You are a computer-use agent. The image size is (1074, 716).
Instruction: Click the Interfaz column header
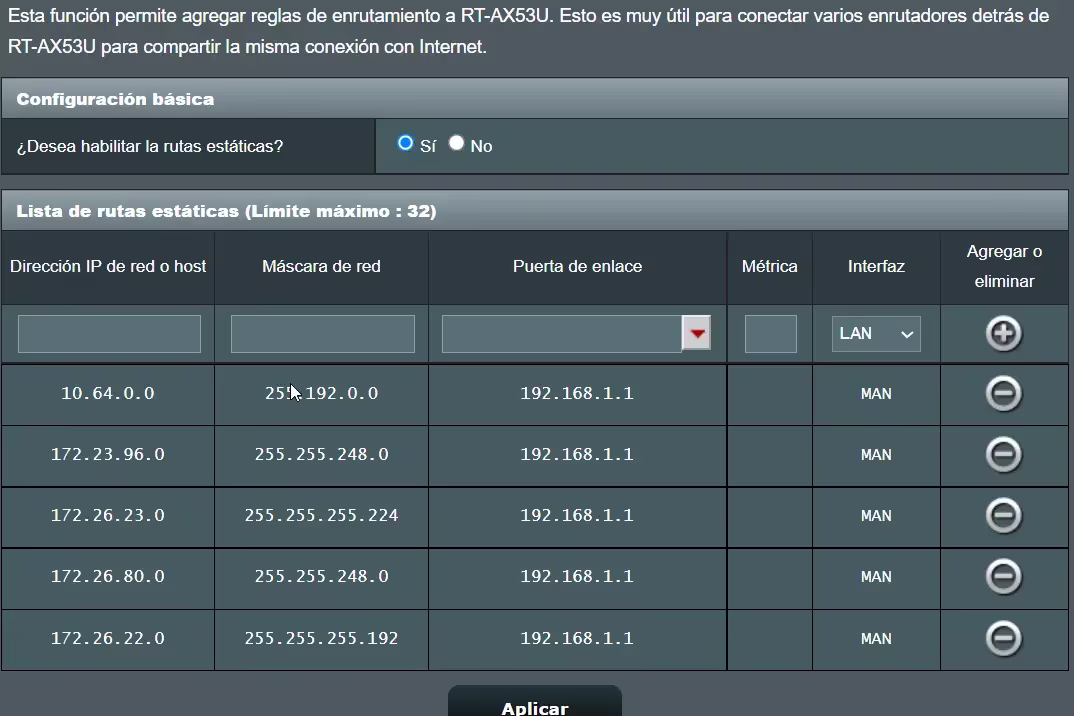[x=876, y=267]
